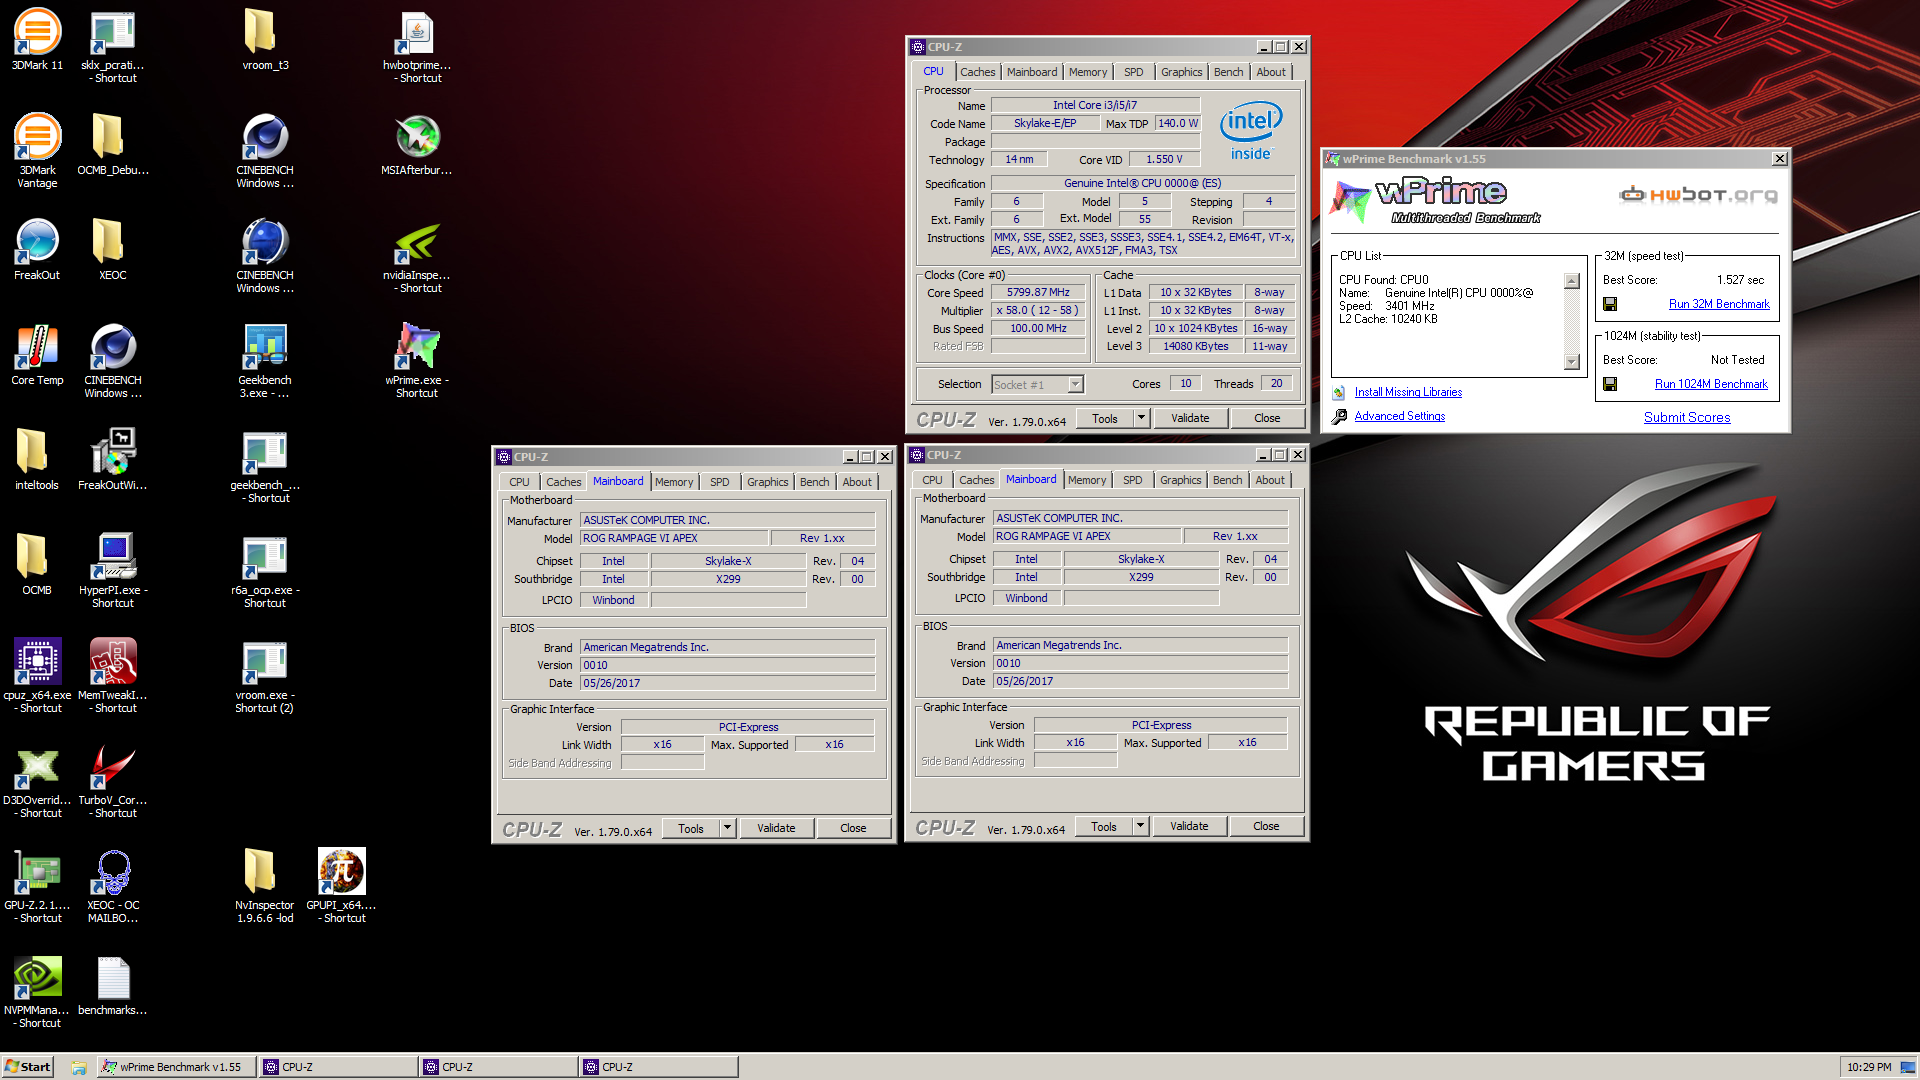Launch the hwbotprime shortcut icon
Image resolution: width=1920 pixels, height=1080 pixels.
click(417, 32)
